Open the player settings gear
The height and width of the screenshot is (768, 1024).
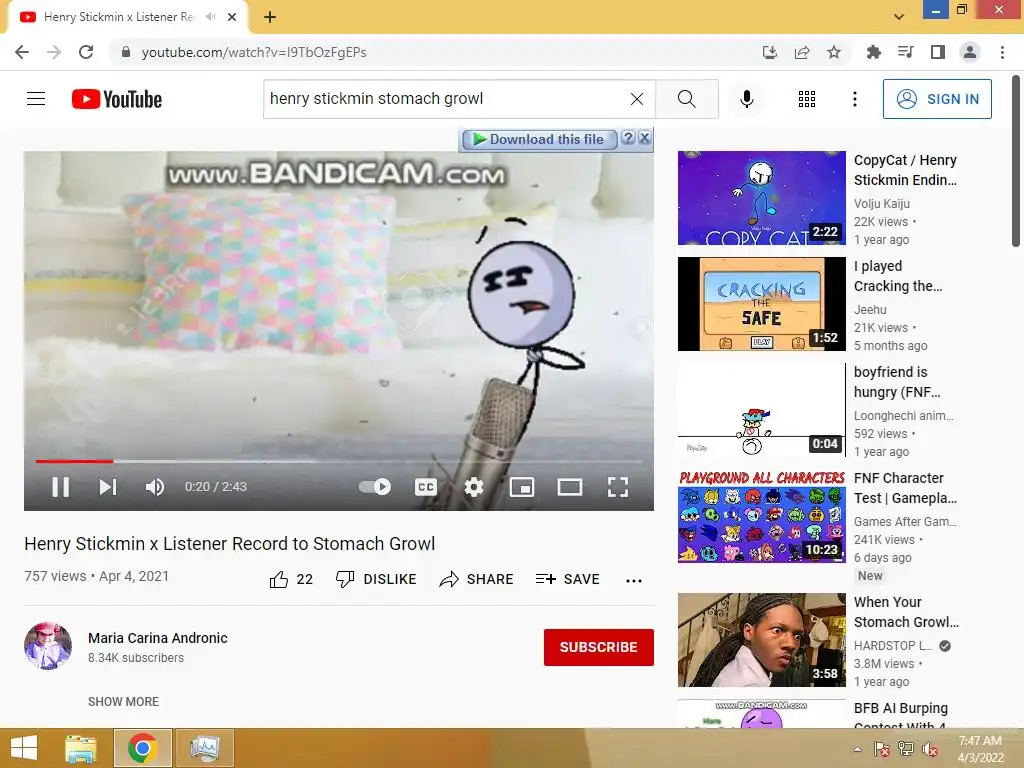(x=473, y=487)
